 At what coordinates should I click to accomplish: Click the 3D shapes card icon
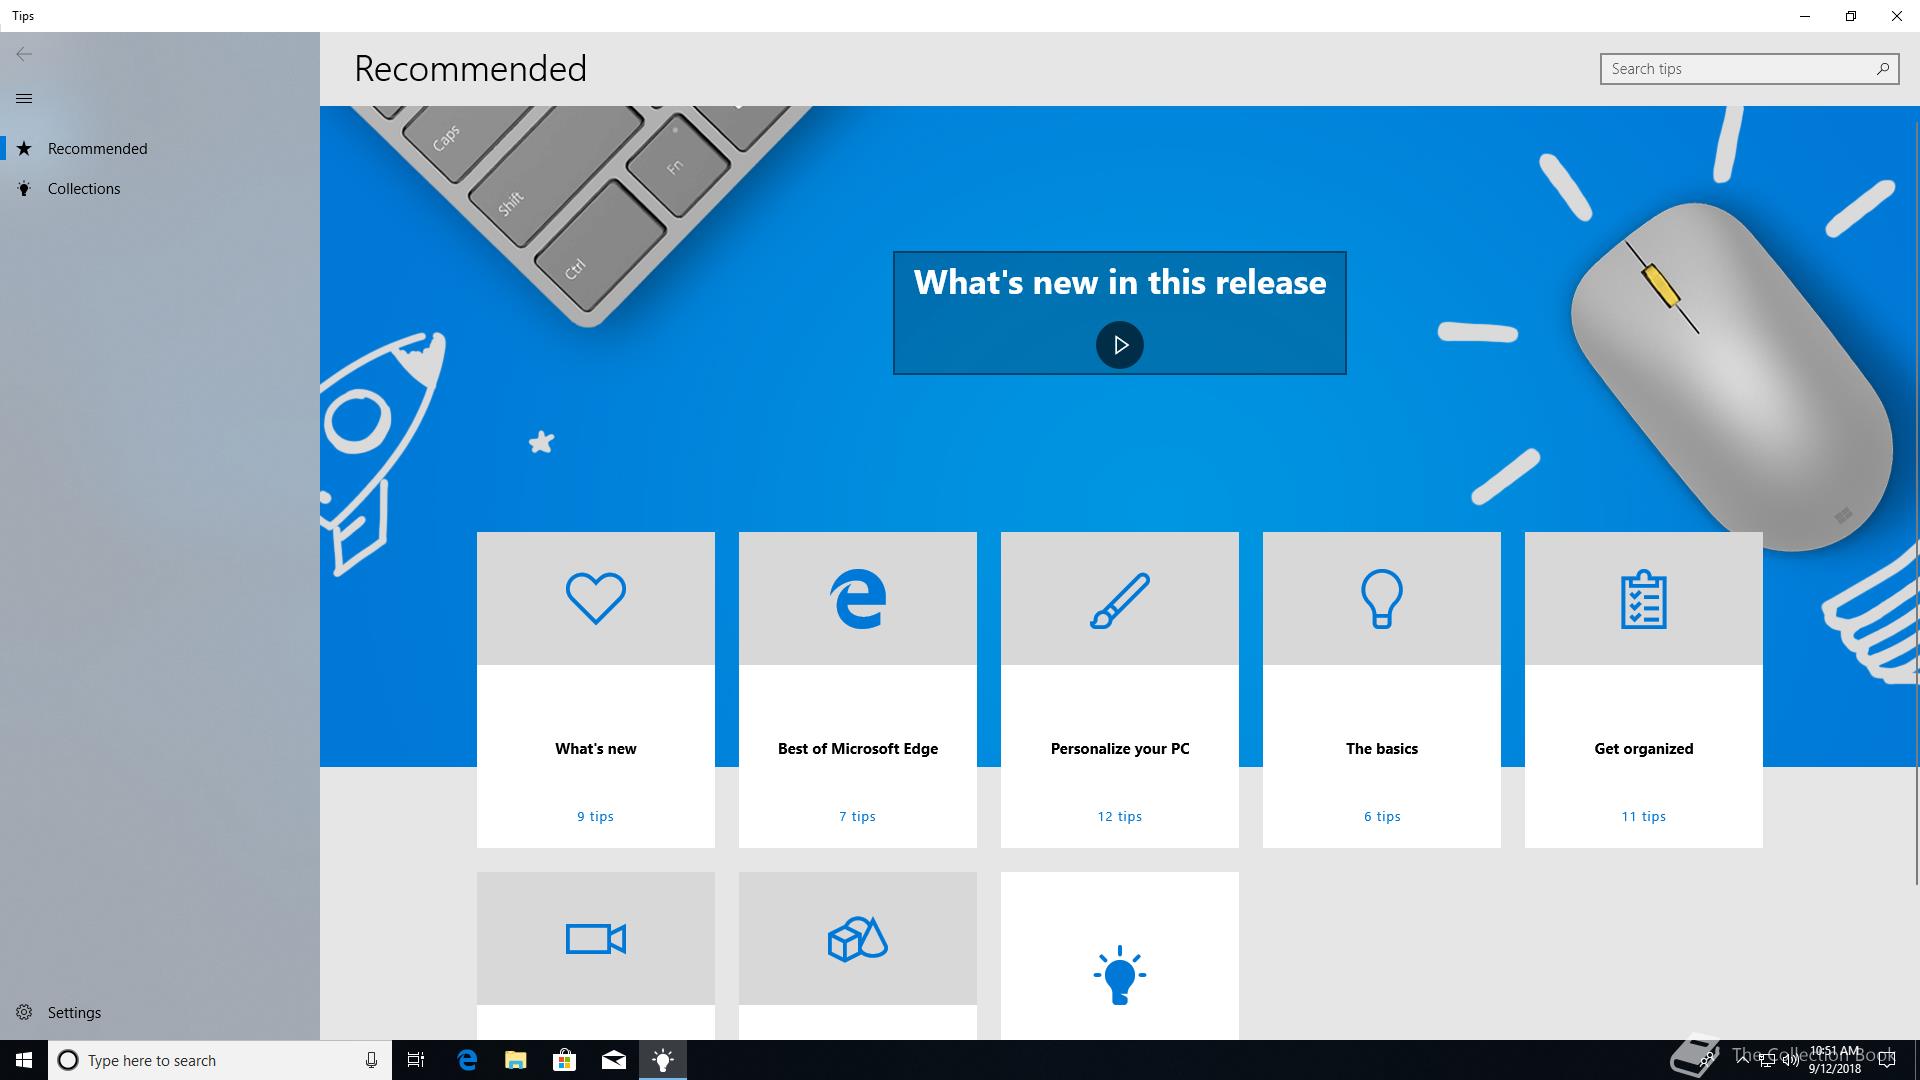click(858, 939)
